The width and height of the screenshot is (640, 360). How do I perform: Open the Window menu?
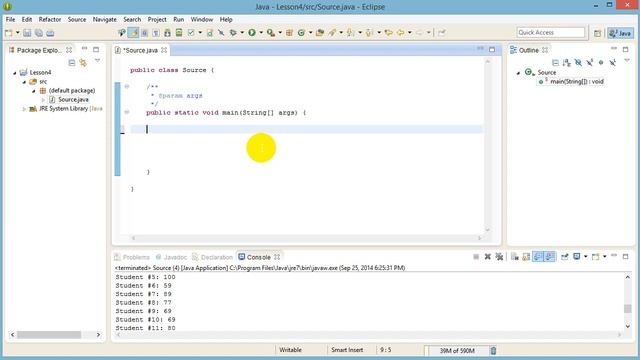pos(202,19)
